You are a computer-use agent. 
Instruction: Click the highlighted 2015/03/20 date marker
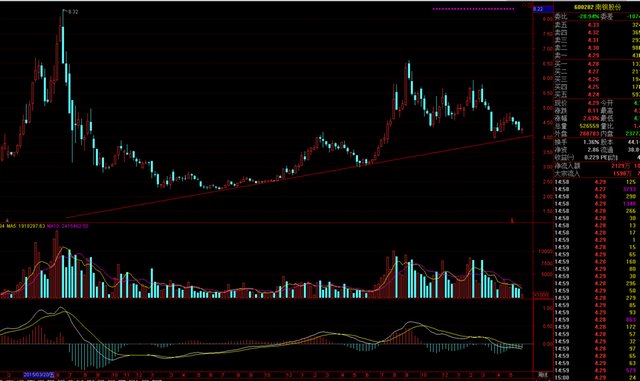pos(39,374)
